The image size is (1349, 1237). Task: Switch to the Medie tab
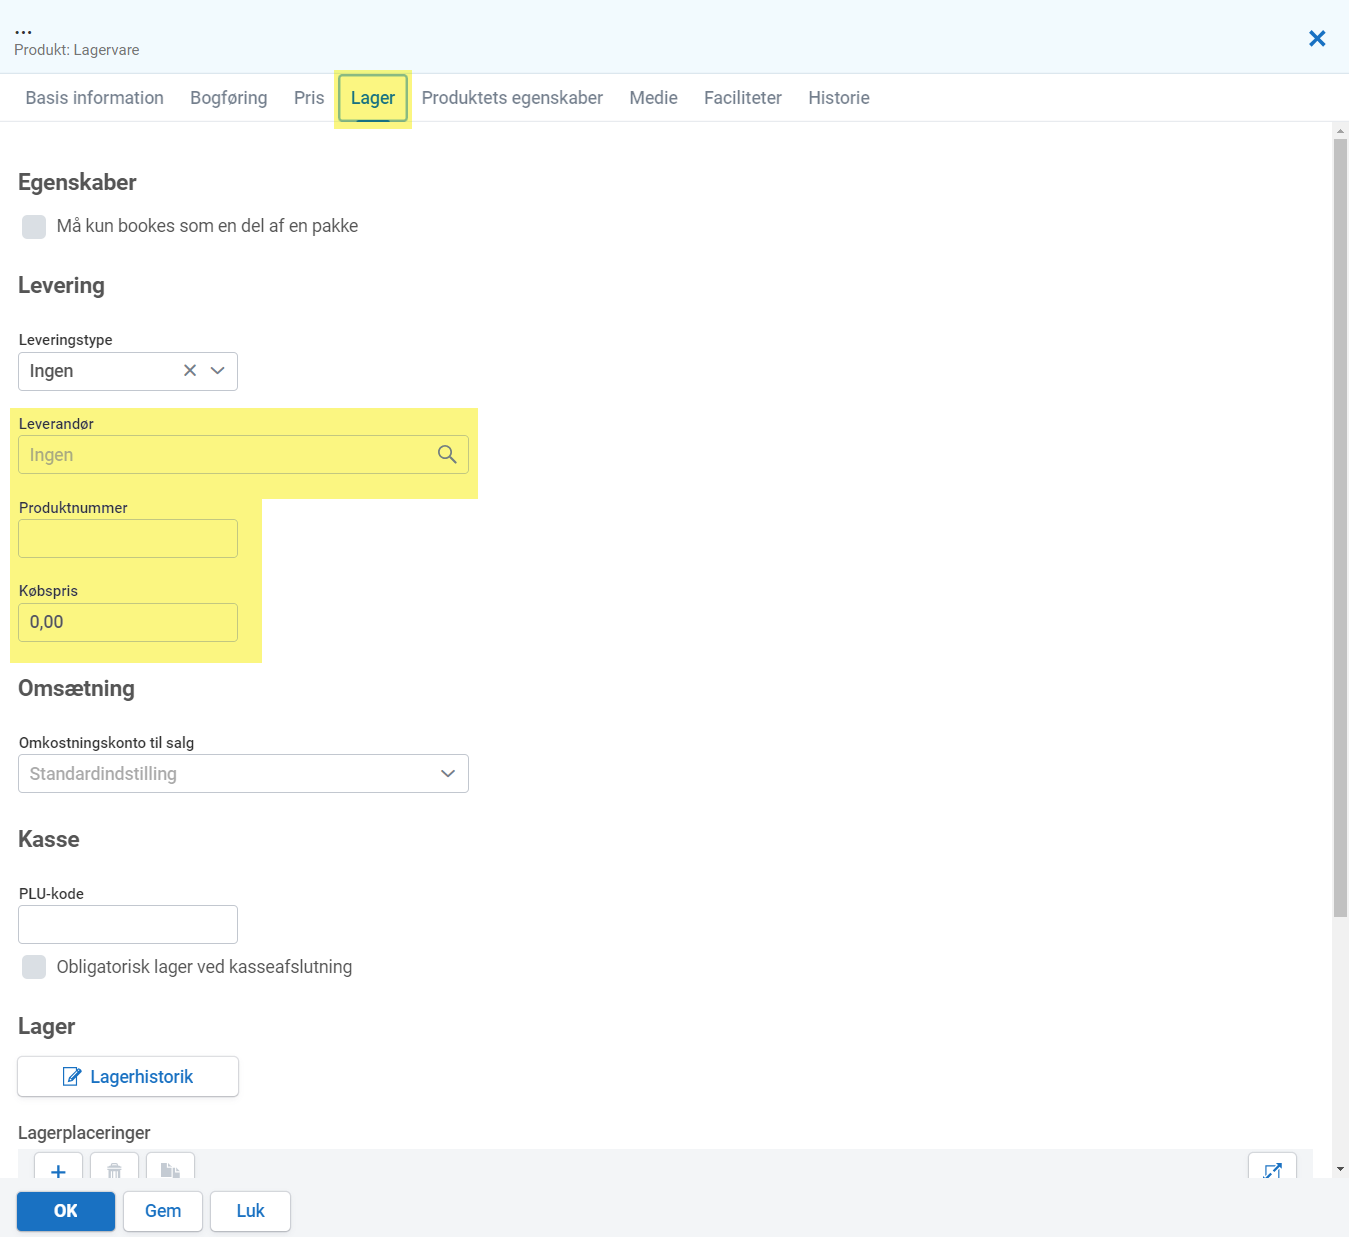coord(654,98)
